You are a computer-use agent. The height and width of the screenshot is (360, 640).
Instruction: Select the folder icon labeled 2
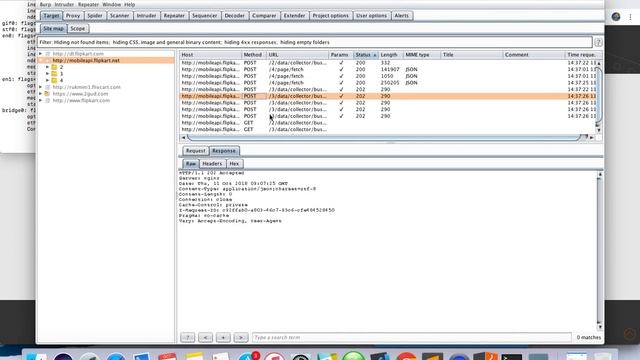point(54,67)
